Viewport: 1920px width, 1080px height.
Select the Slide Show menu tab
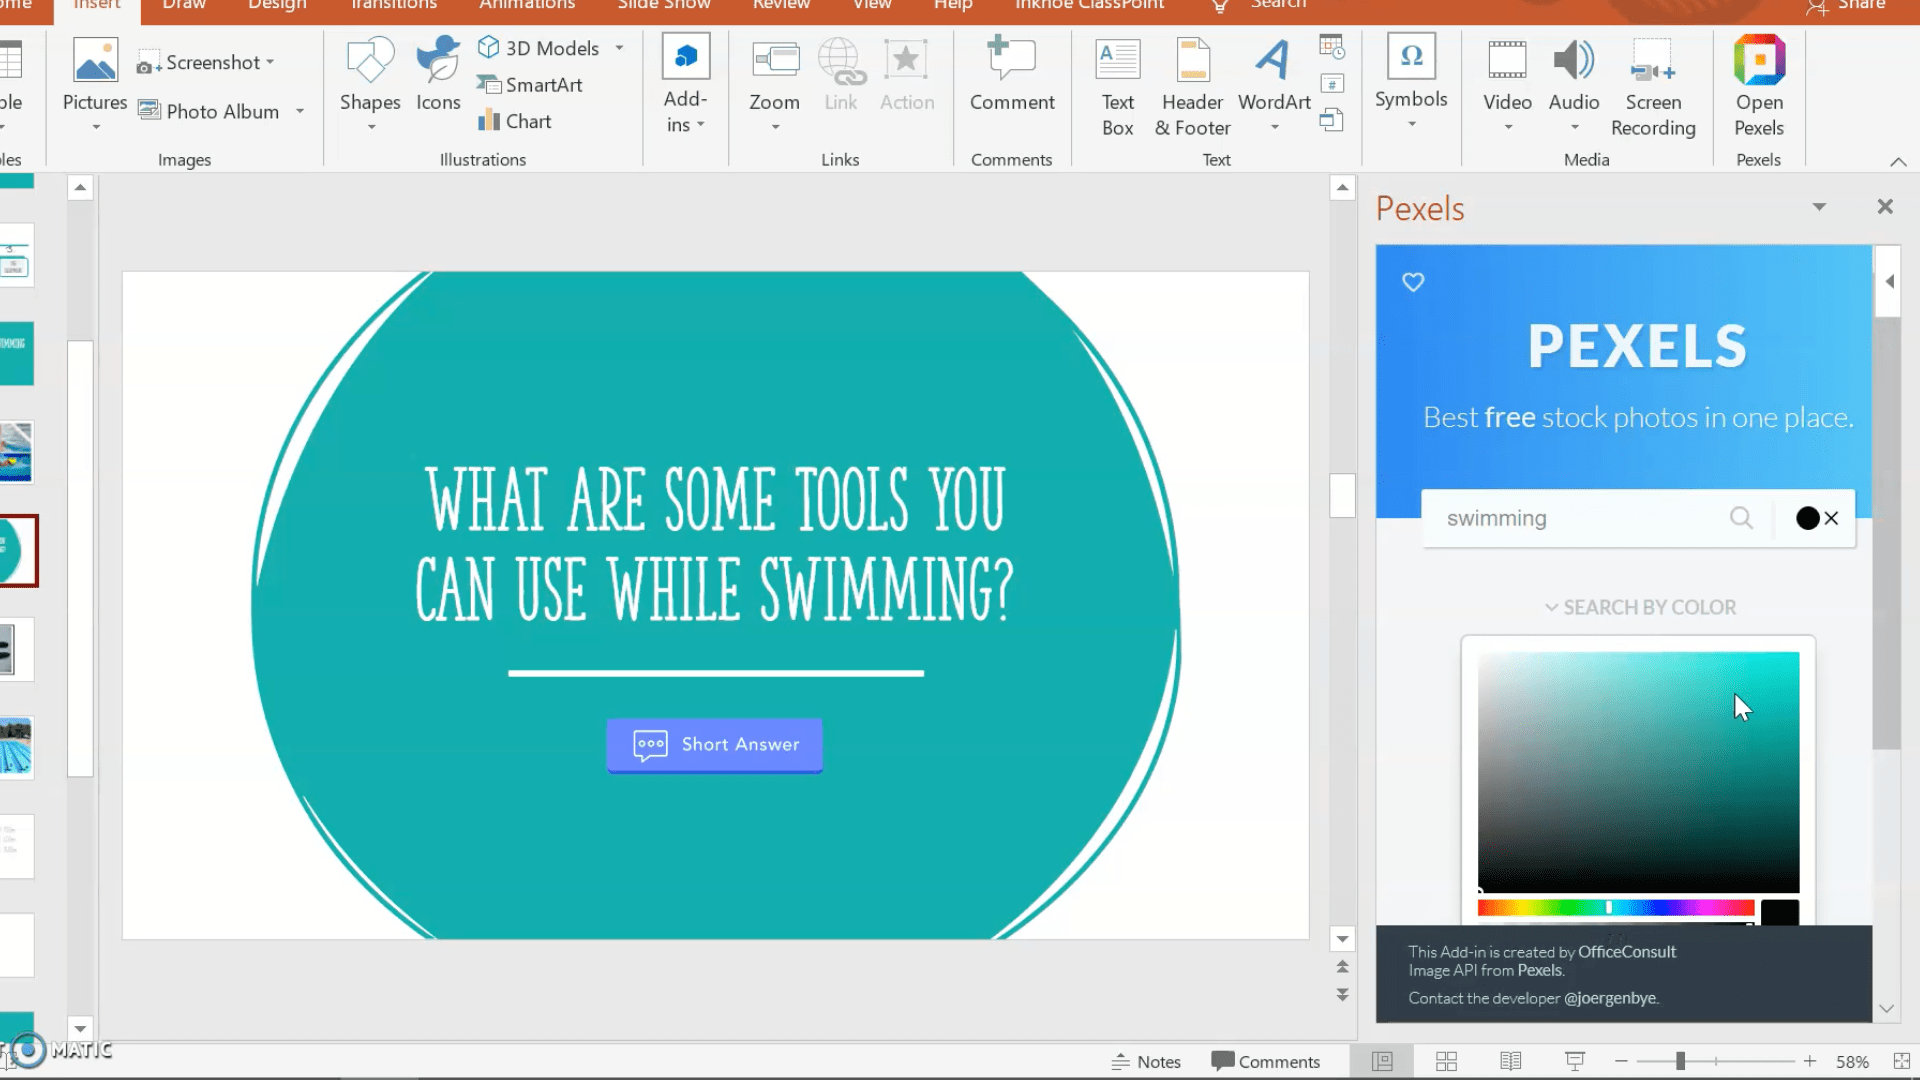tap(665, 5)
